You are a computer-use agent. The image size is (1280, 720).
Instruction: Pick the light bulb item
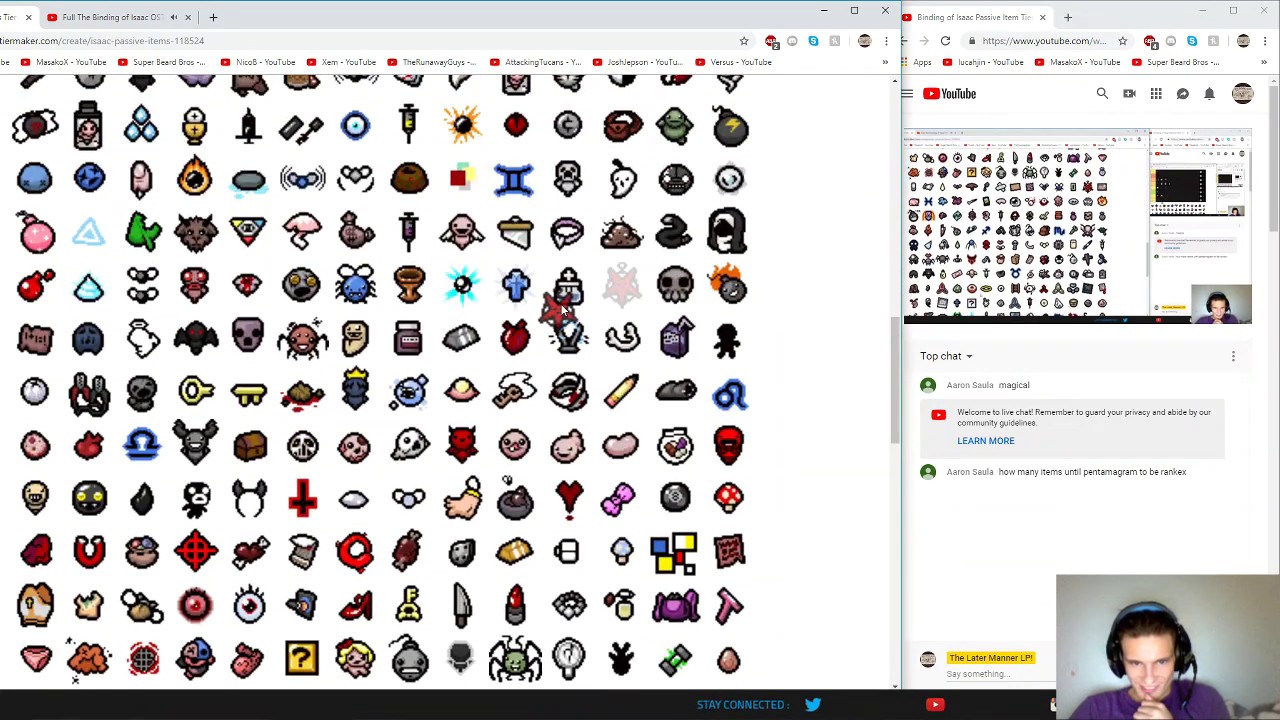[568, 658]
